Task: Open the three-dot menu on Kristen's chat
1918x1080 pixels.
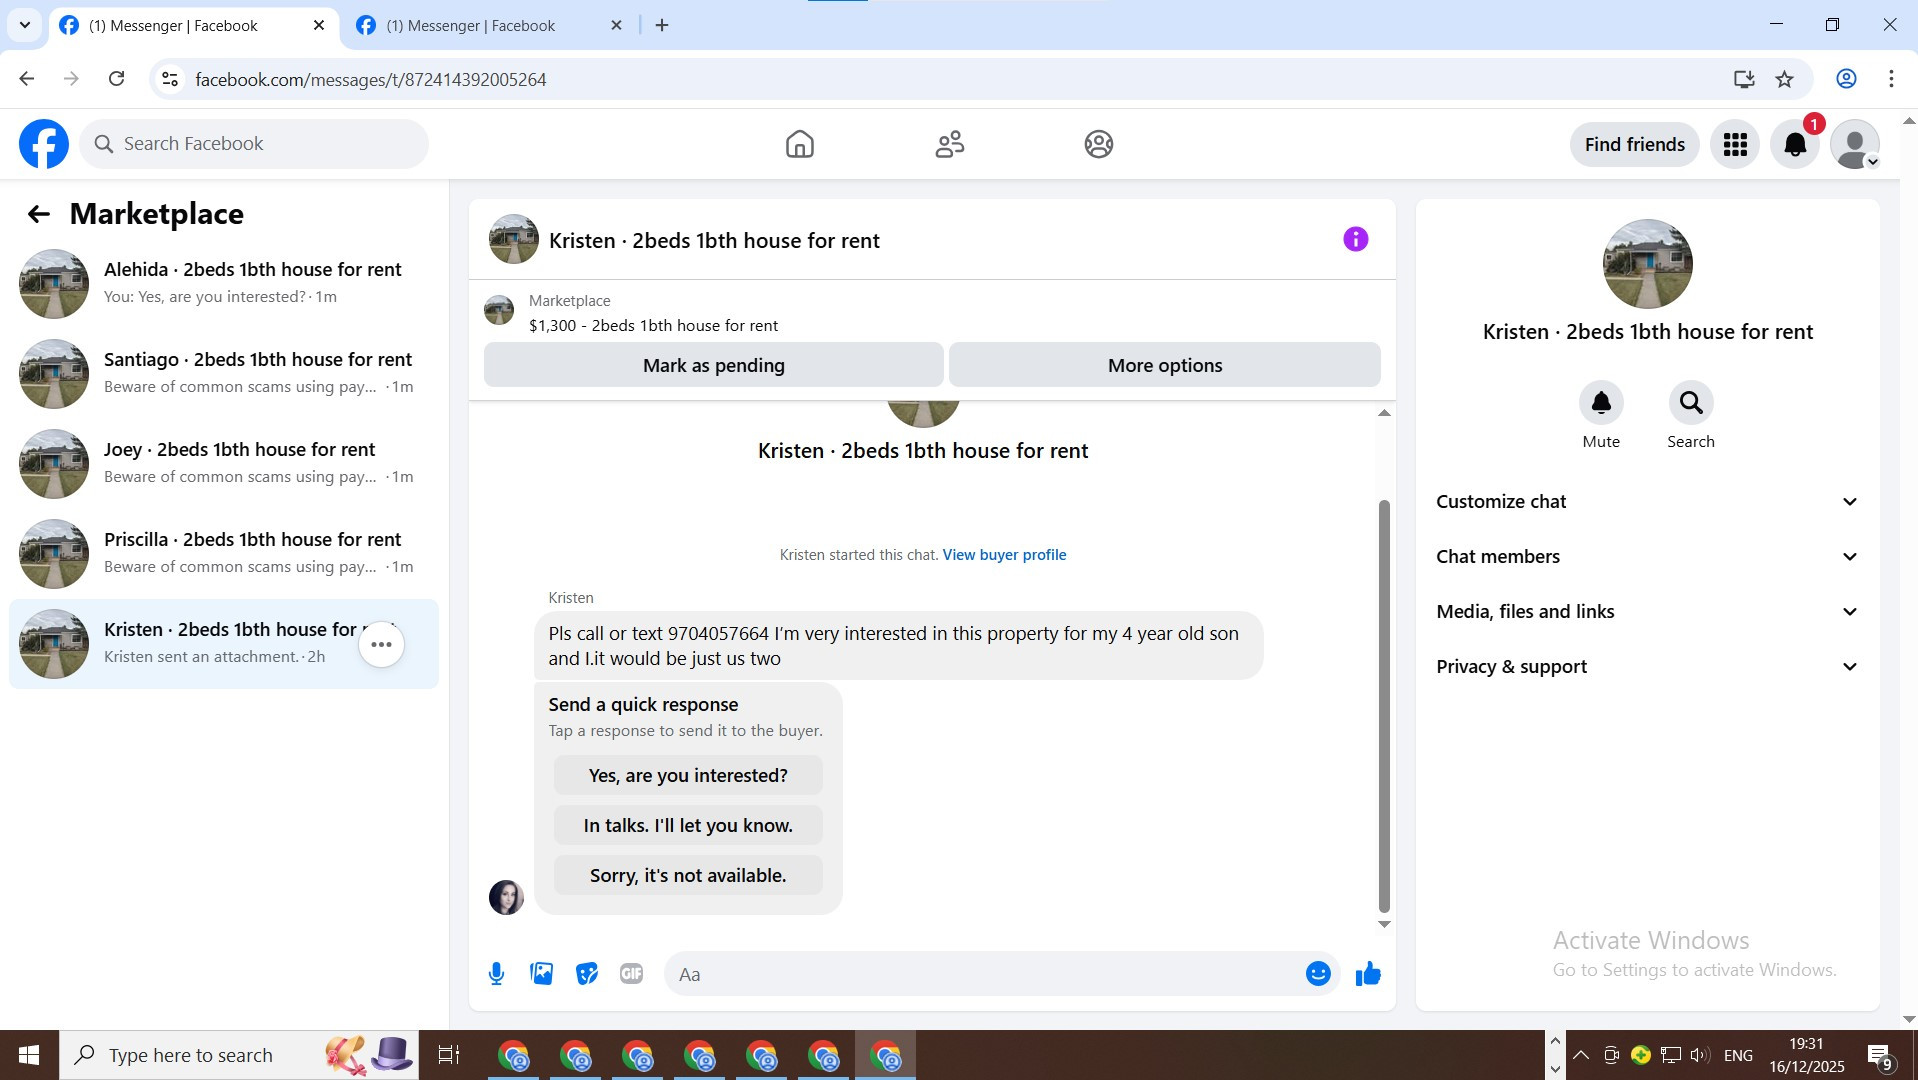Action: point(381,645)
